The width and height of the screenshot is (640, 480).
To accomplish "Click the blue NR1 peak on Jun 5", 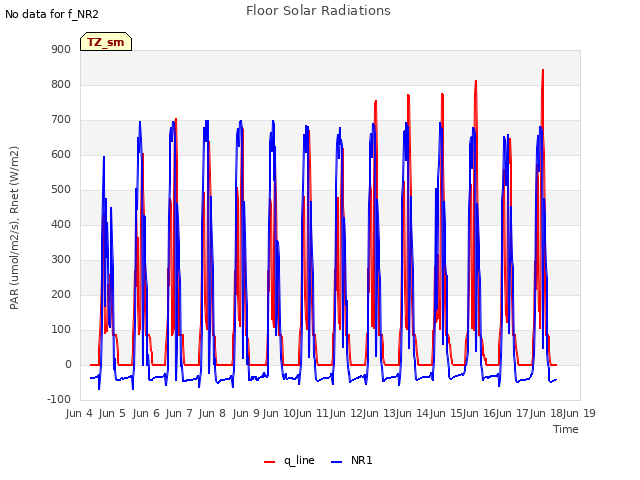I will point(140,122).
